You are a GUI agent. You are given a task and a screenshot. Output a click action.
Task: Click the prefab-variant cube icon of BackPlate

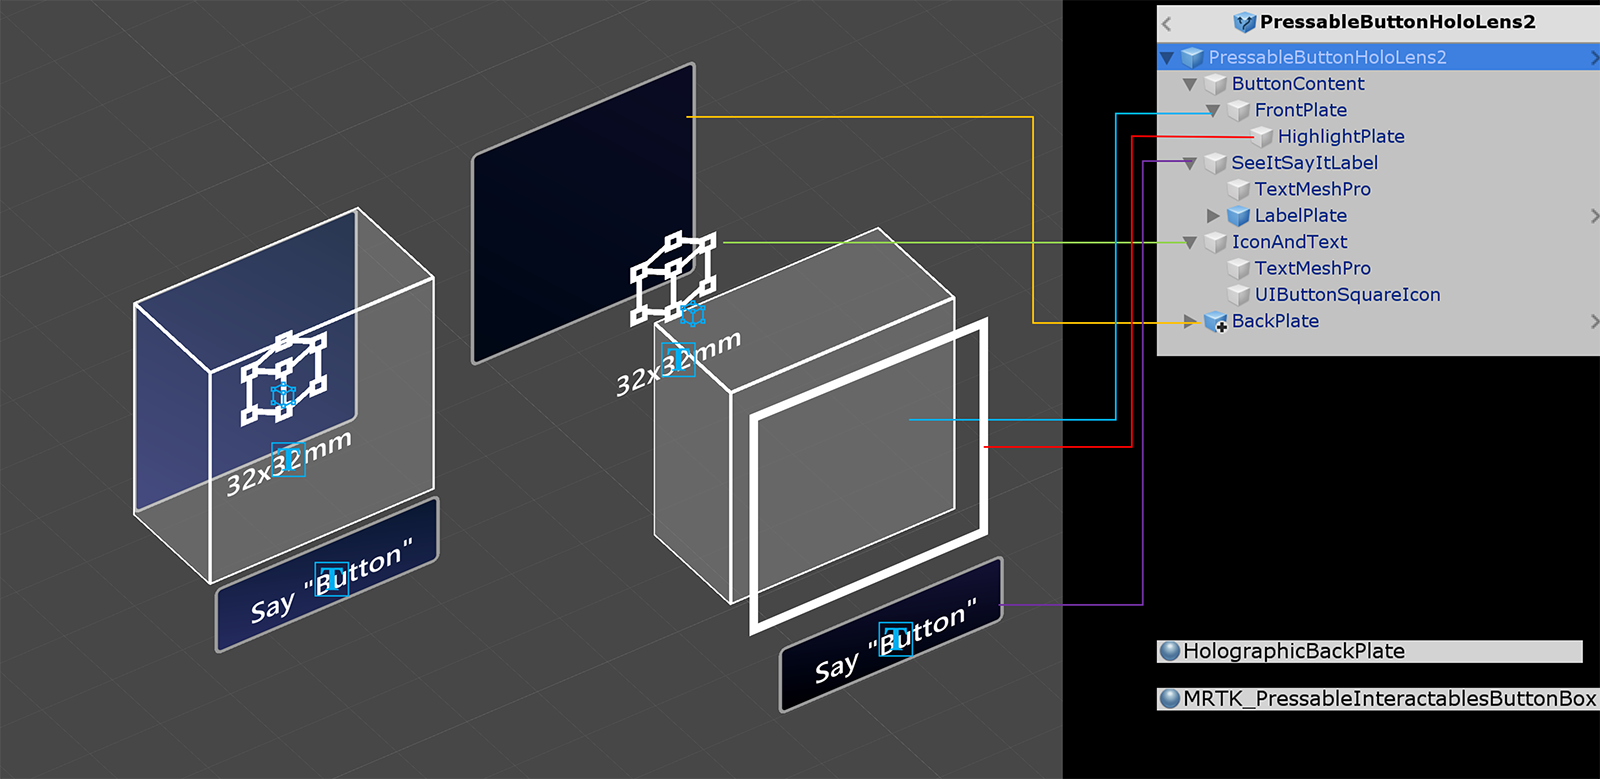coord(1216,322)
